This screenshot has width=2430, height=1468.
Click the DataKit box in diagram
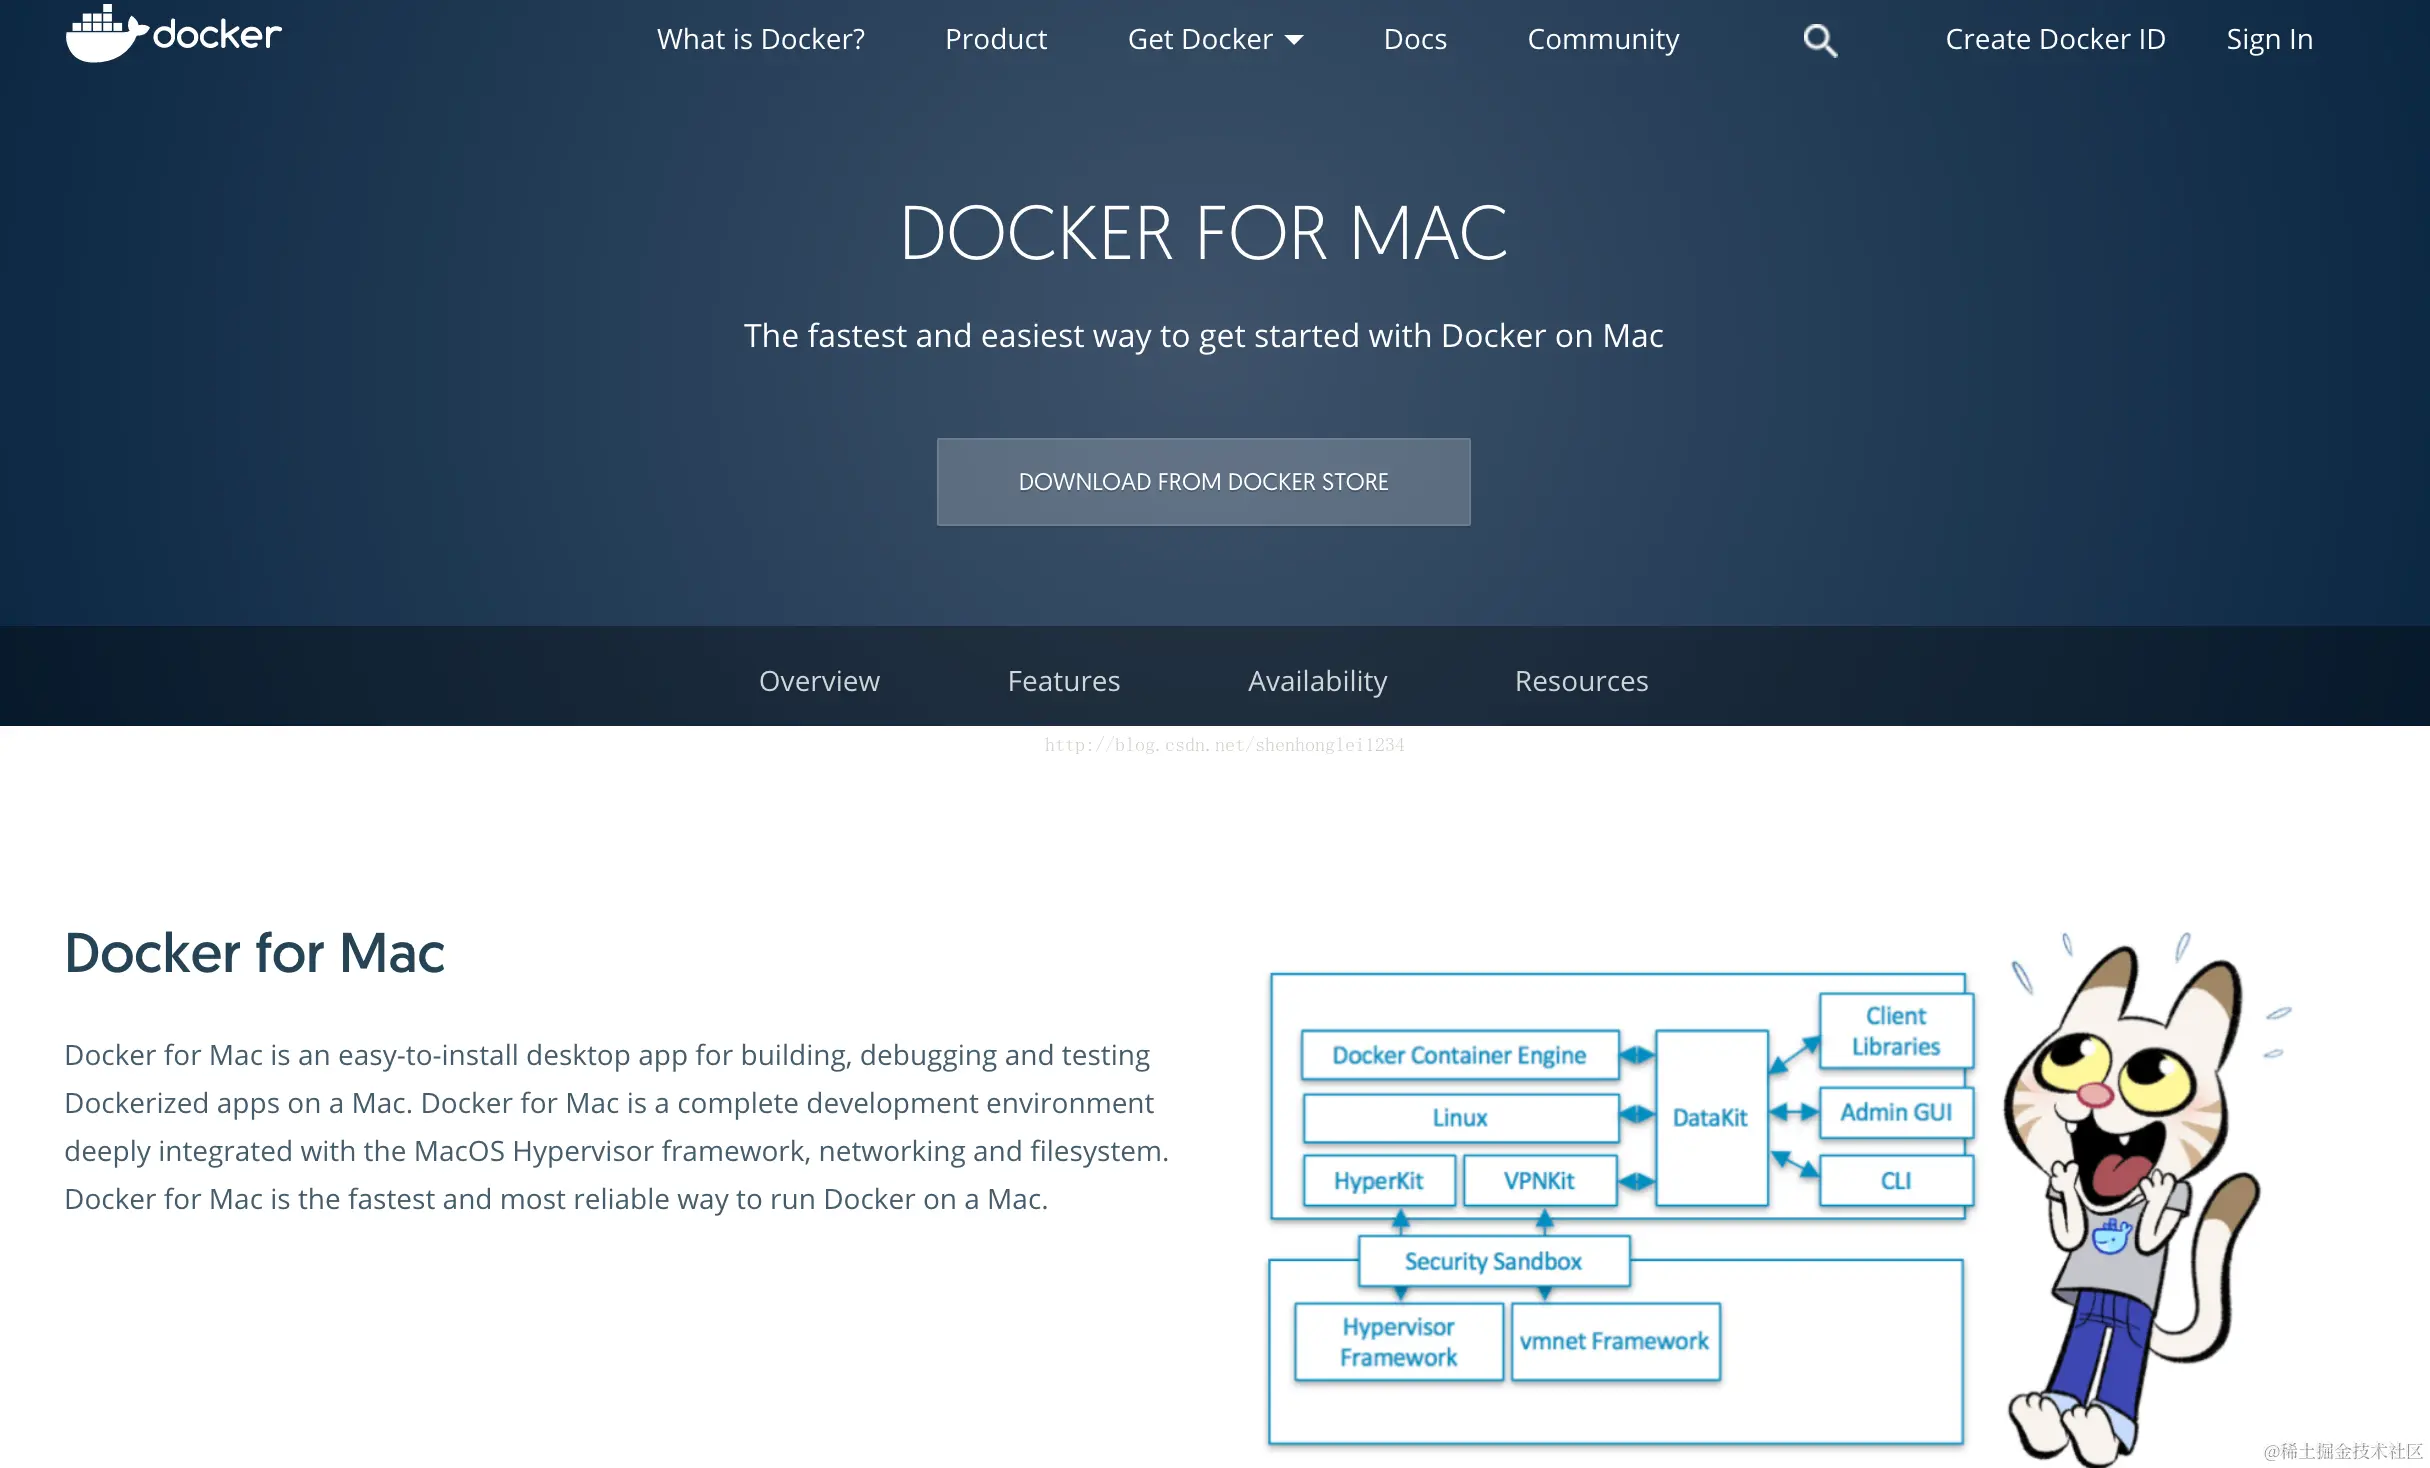pos(1710,1117)
